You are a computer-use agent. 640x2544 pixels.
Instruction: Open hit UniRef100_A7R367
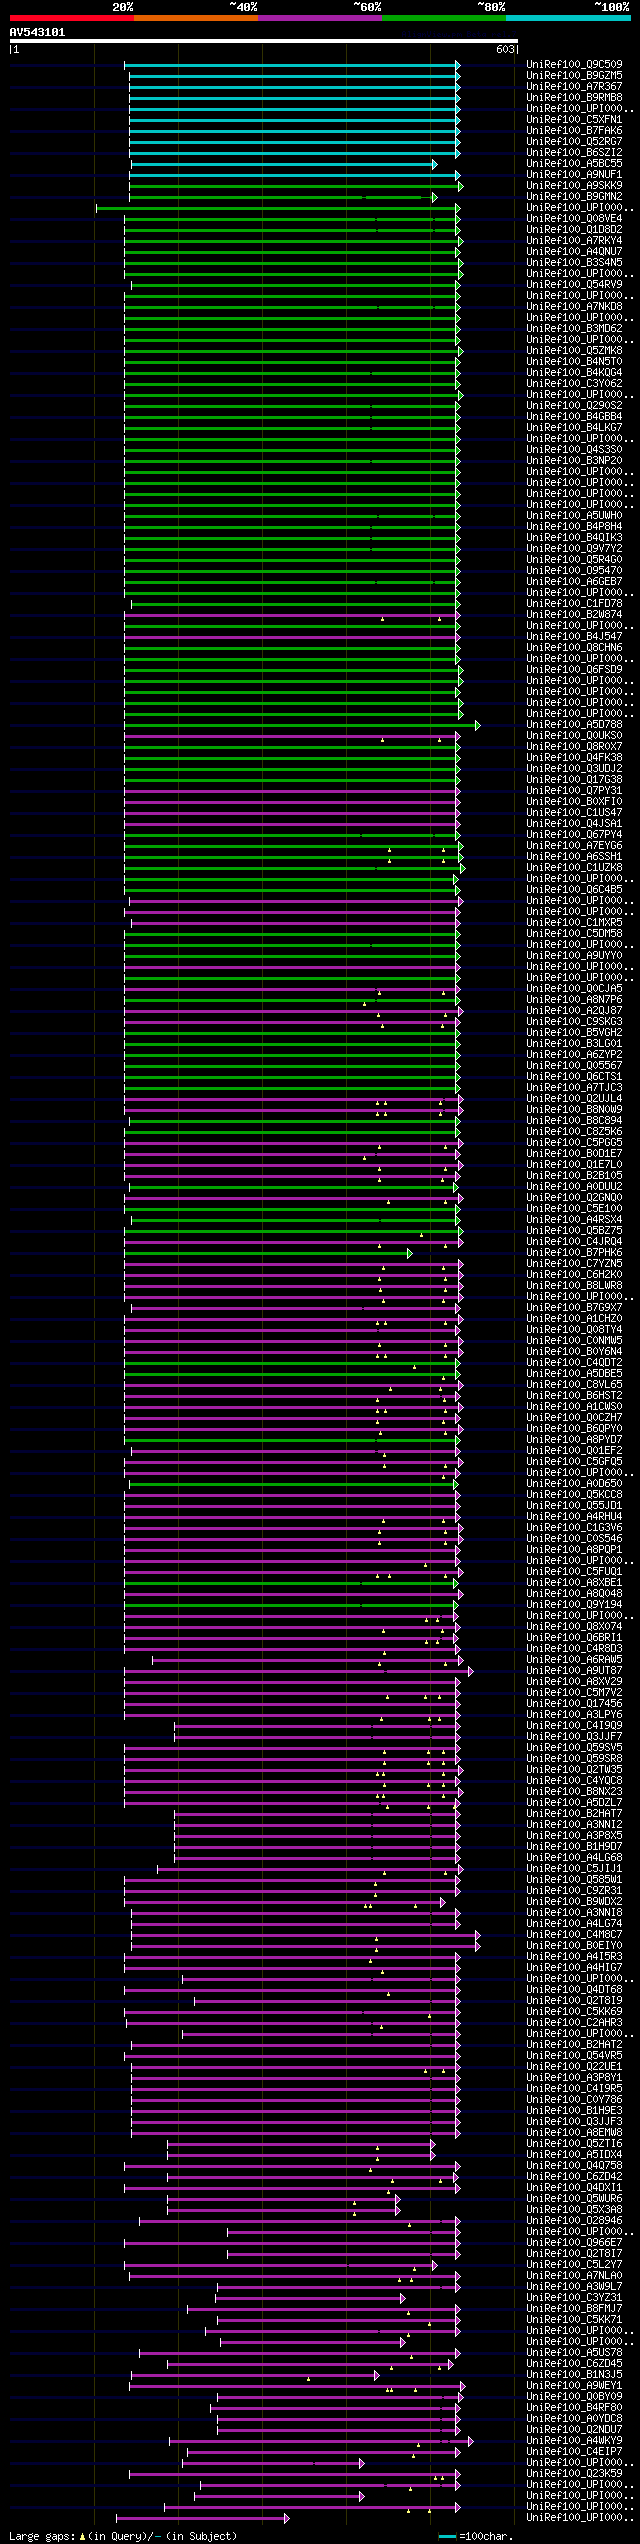click(574, 87)
